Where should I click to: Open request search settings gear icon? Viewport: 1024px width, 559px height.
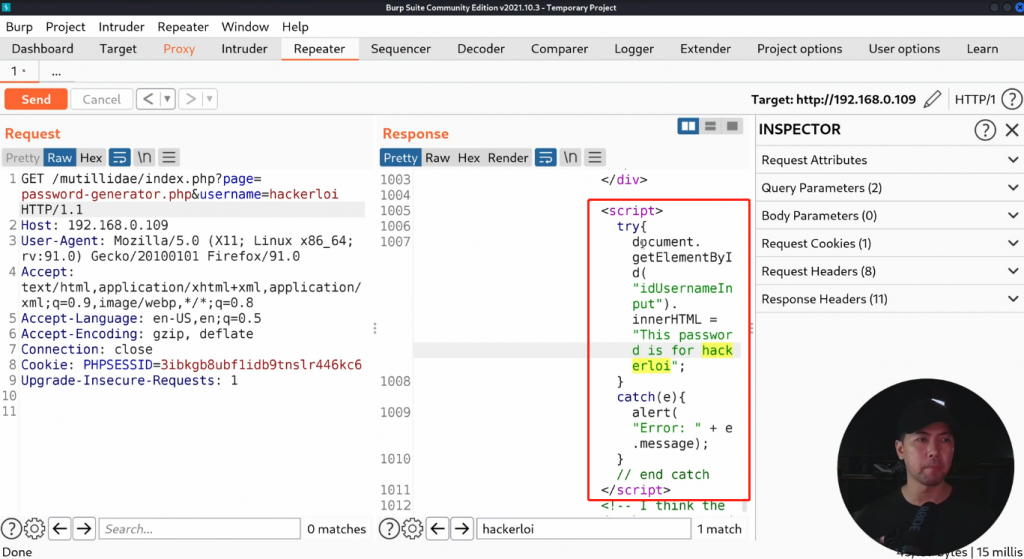coord(35,529)
